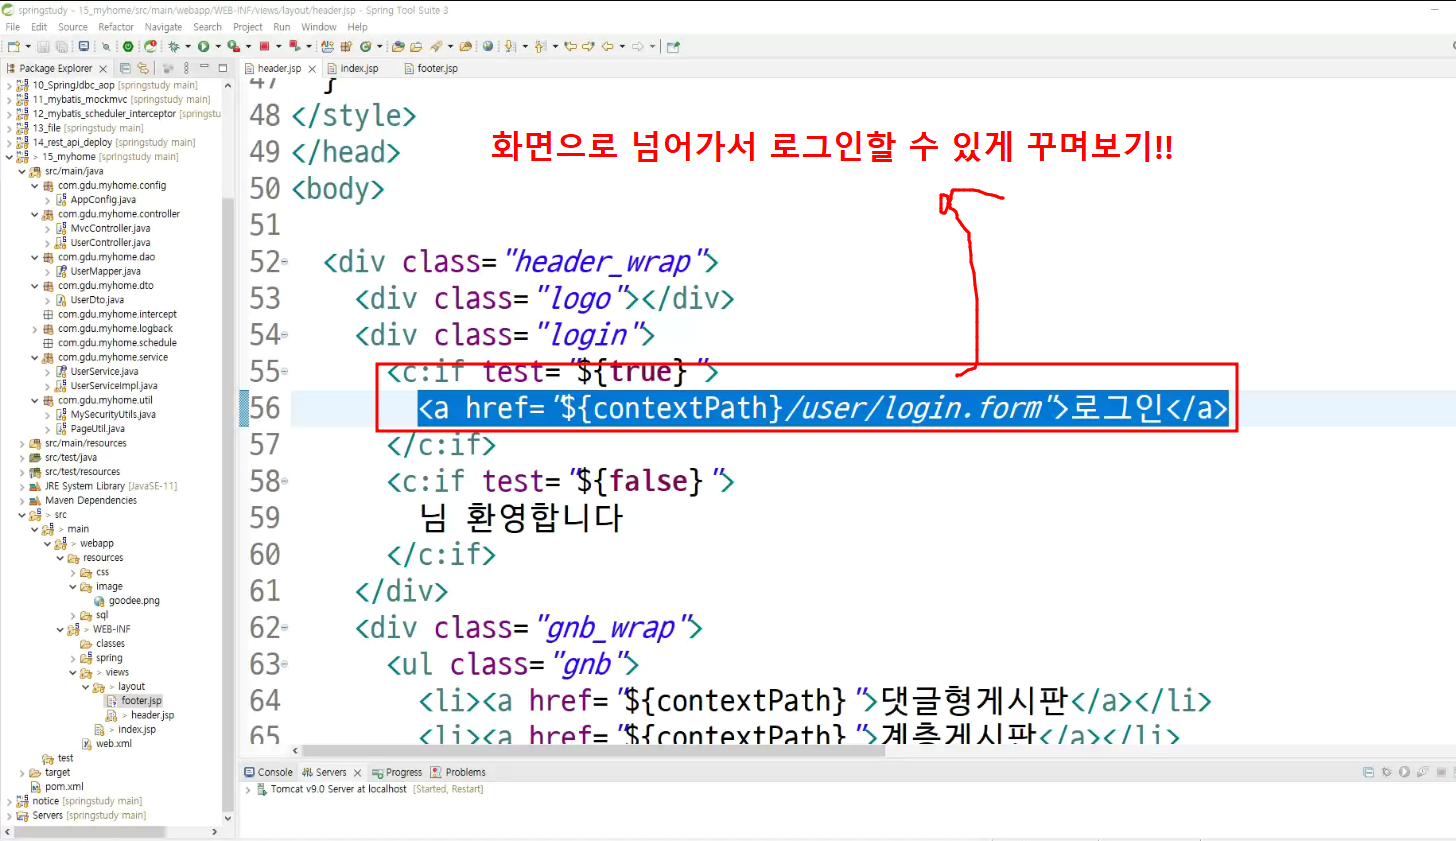Expand the src/main/resources folder
Screen dimensions: 1456x841
point(22,443)
